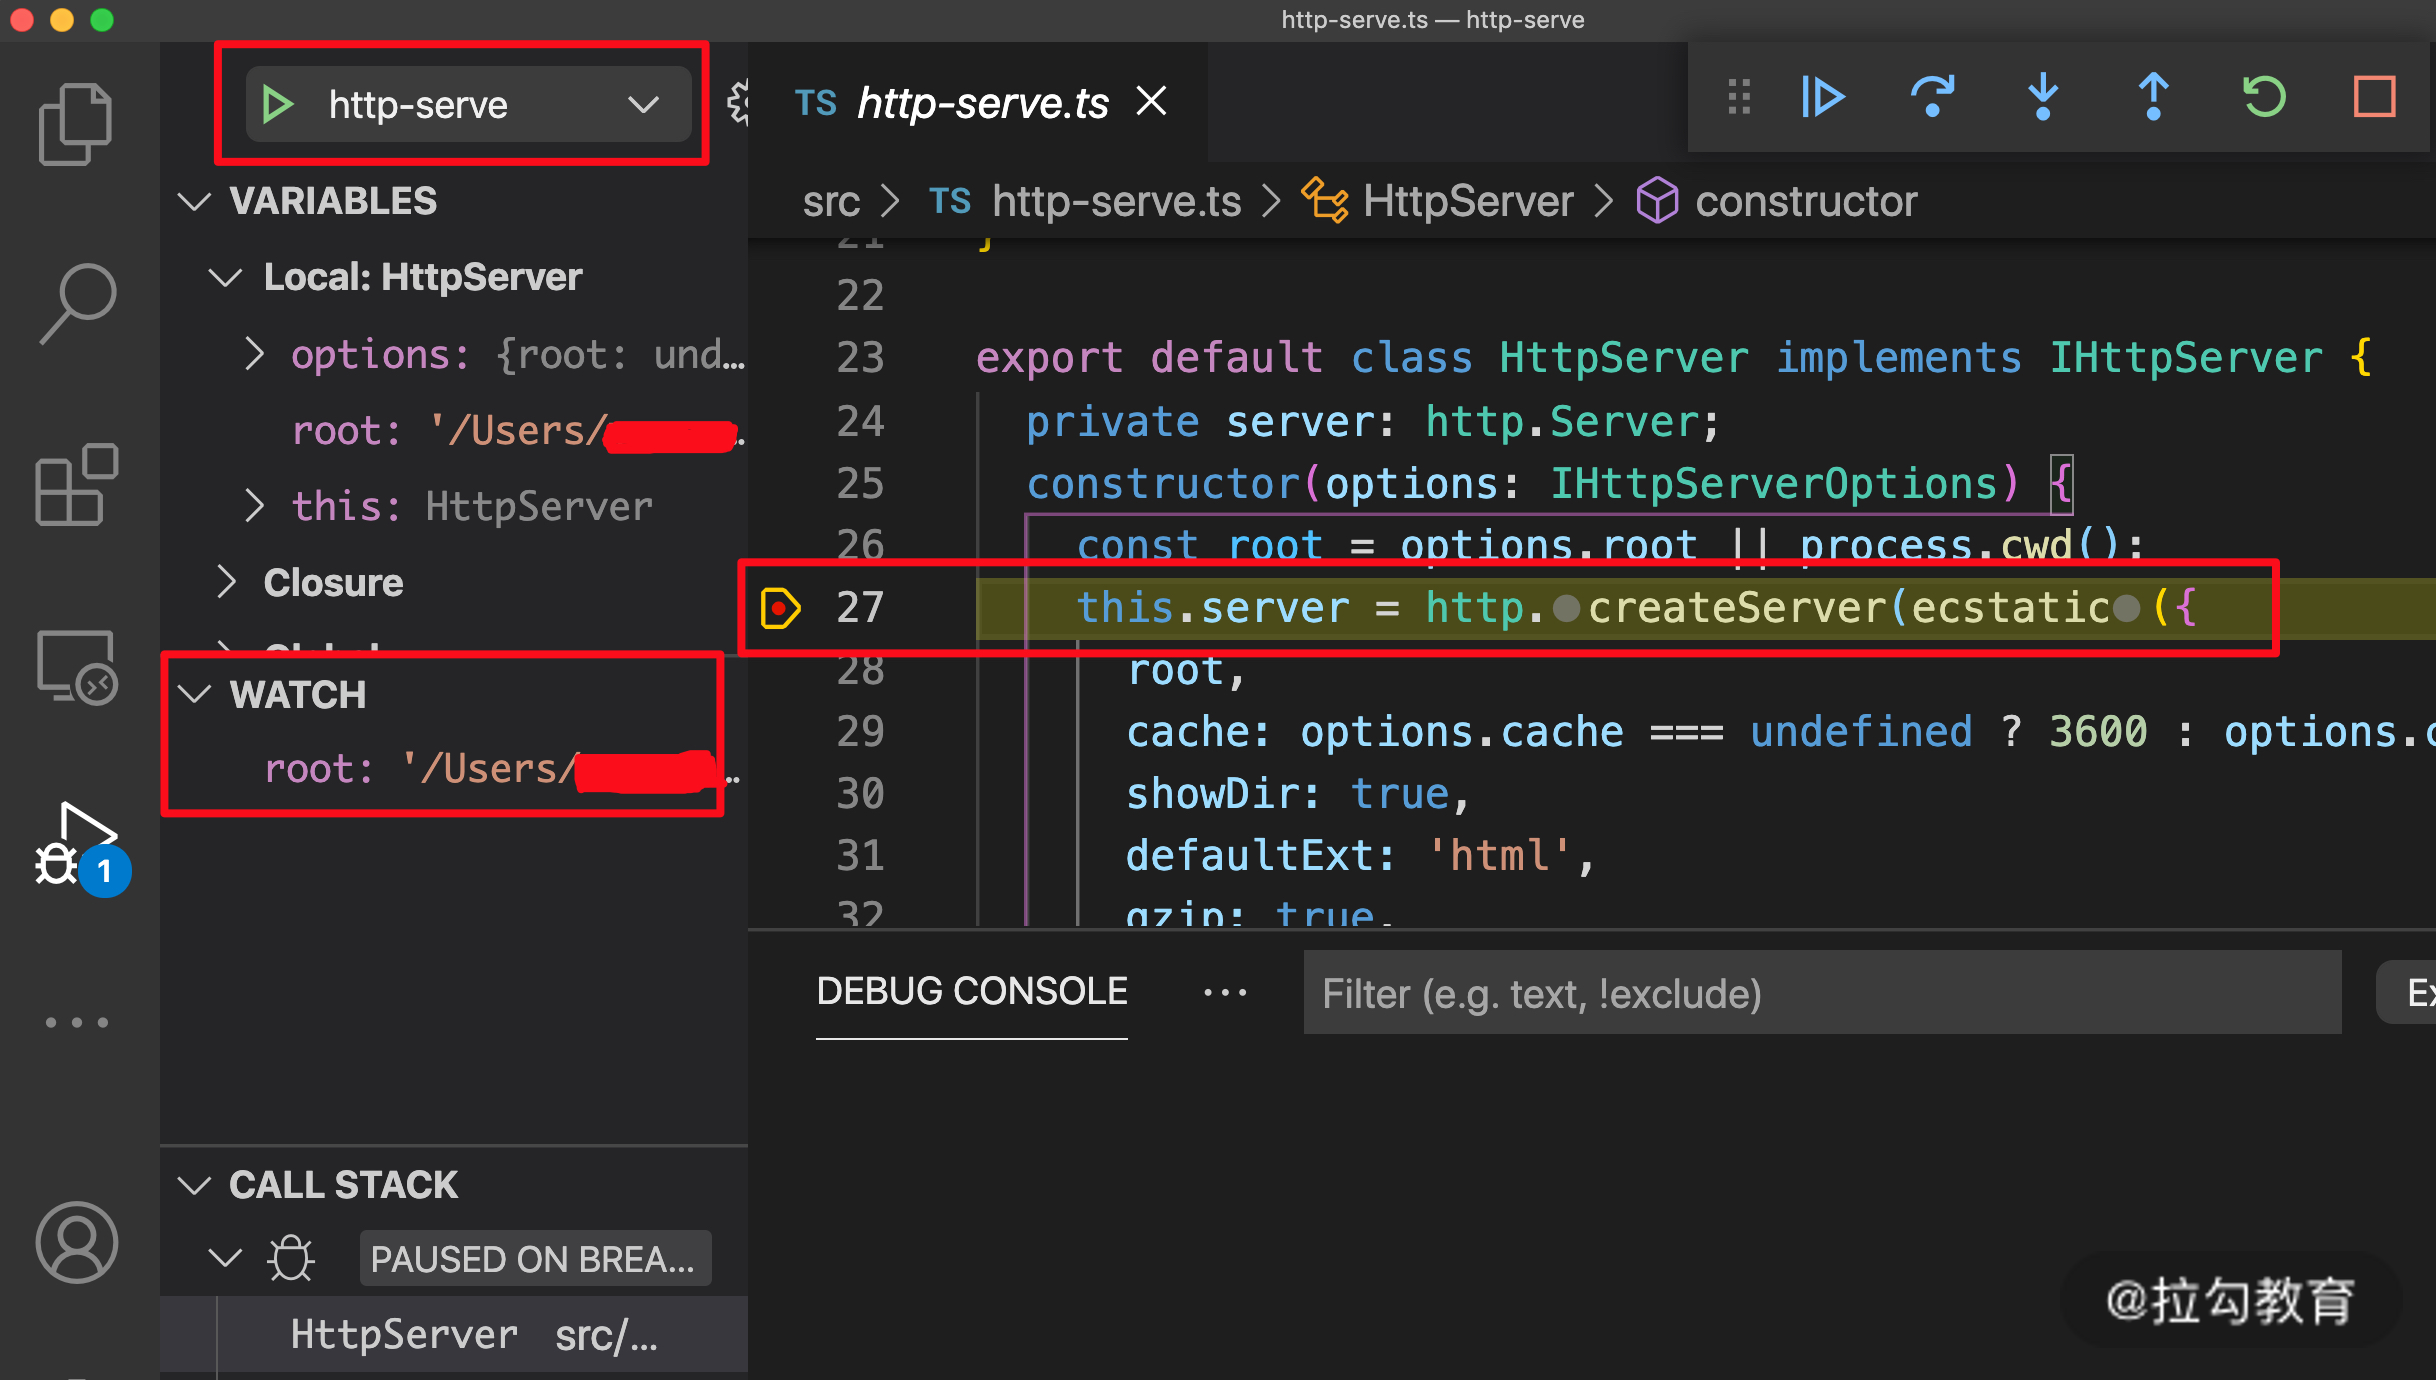Expand the Closure scope

[228, 582]
